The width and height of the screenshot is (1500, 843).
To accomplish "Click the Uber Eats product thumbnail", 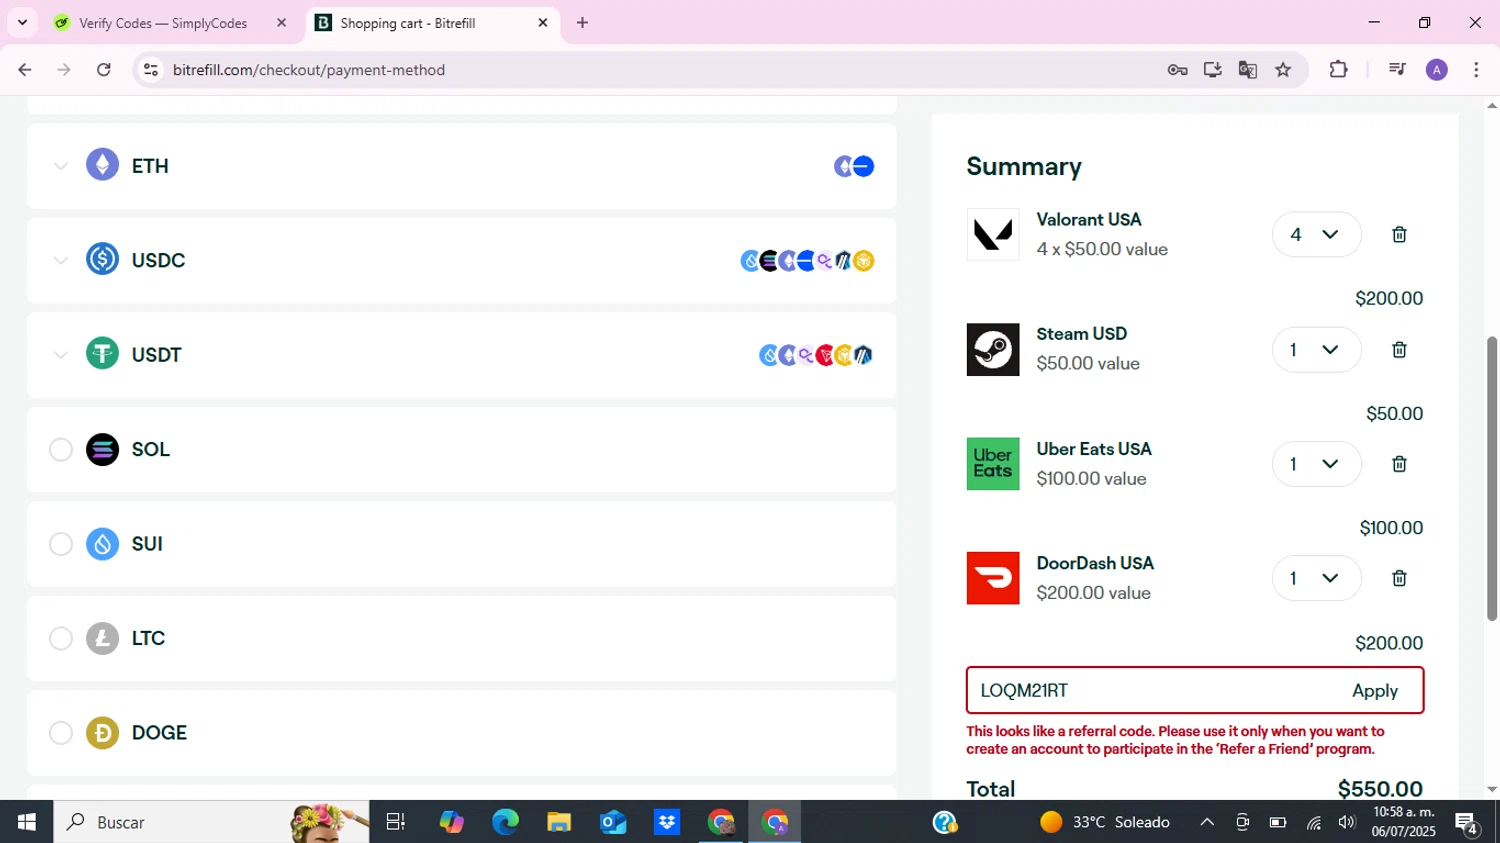I will coord(993,464).
